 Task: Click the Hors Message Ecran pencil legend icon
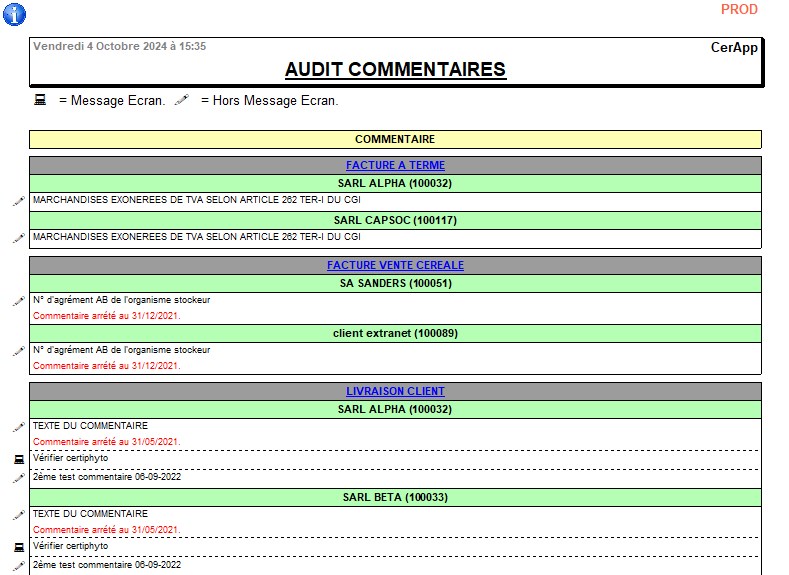point(181,100)
